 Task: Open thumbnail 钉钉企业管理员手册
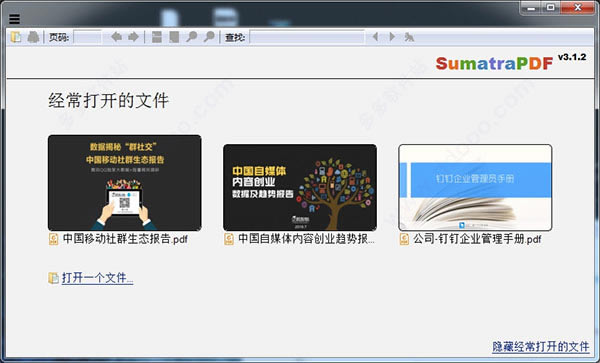click(475, 187)
